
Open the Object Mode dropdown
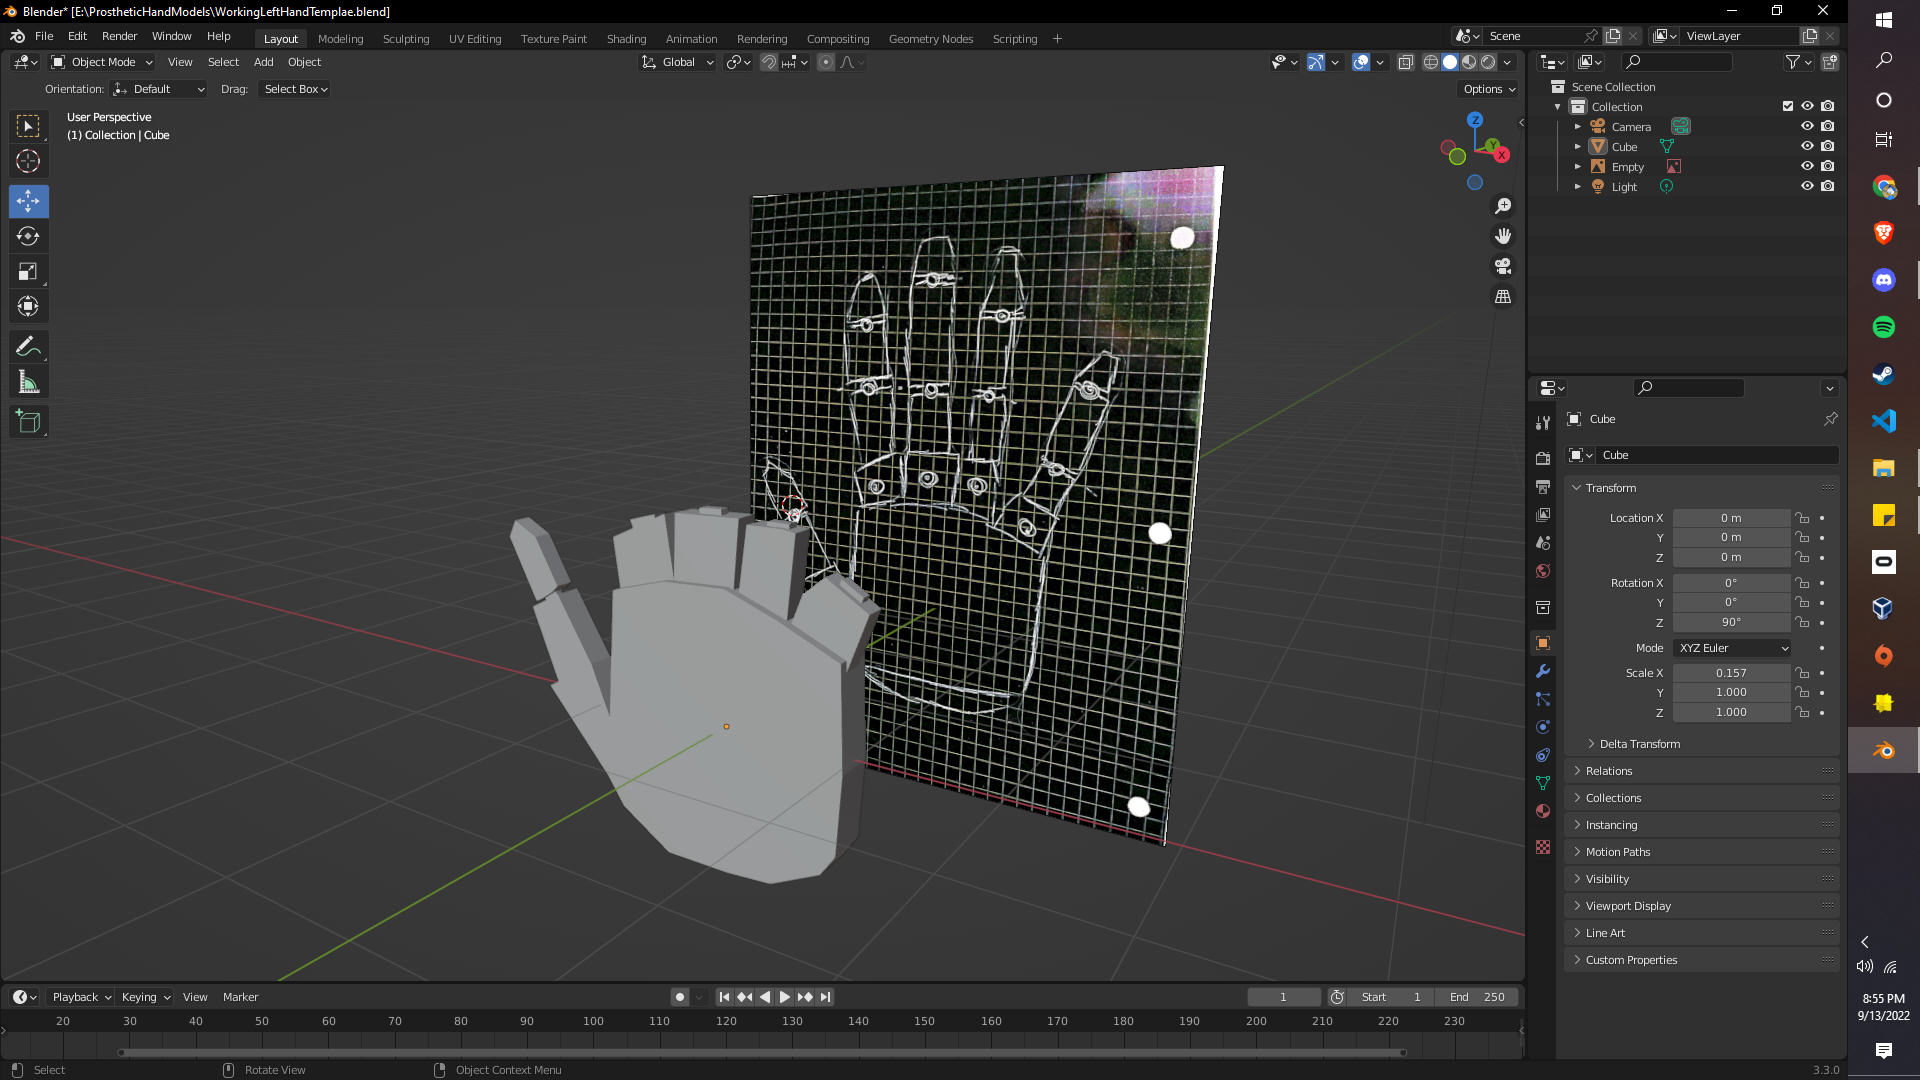pyautogui.click(x=102, y=62)
